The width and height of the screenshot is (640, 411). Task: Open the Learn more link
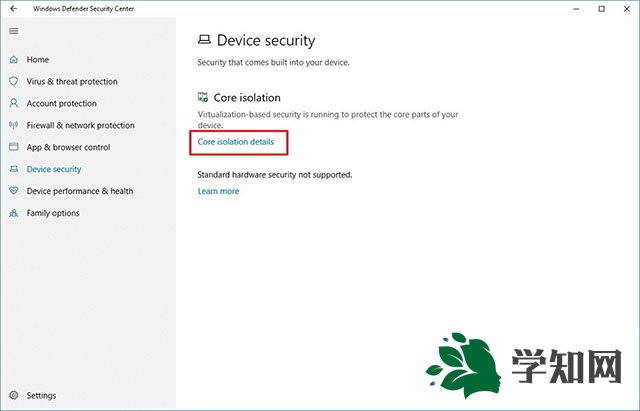pos(218,191)
